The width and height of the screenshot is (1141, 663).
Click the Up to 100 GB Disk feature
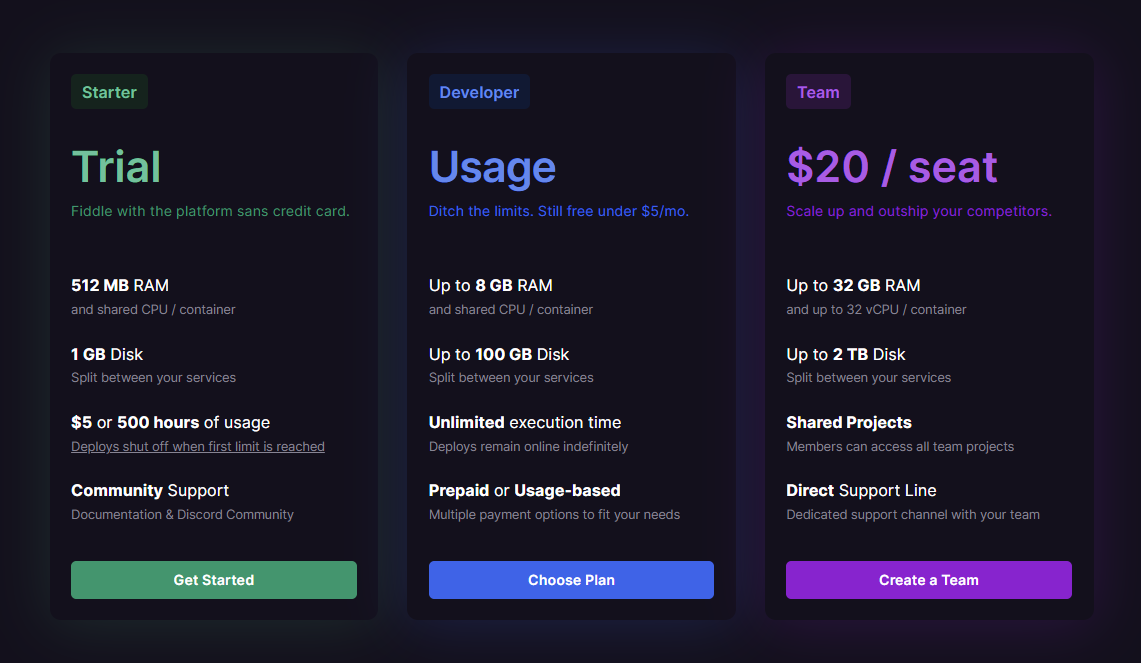[x=499, y=354]
